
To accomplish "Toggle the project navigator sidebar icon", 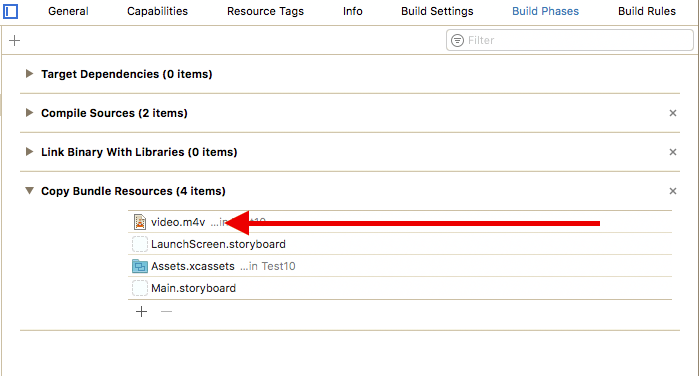I will click(x=10, y=11).
